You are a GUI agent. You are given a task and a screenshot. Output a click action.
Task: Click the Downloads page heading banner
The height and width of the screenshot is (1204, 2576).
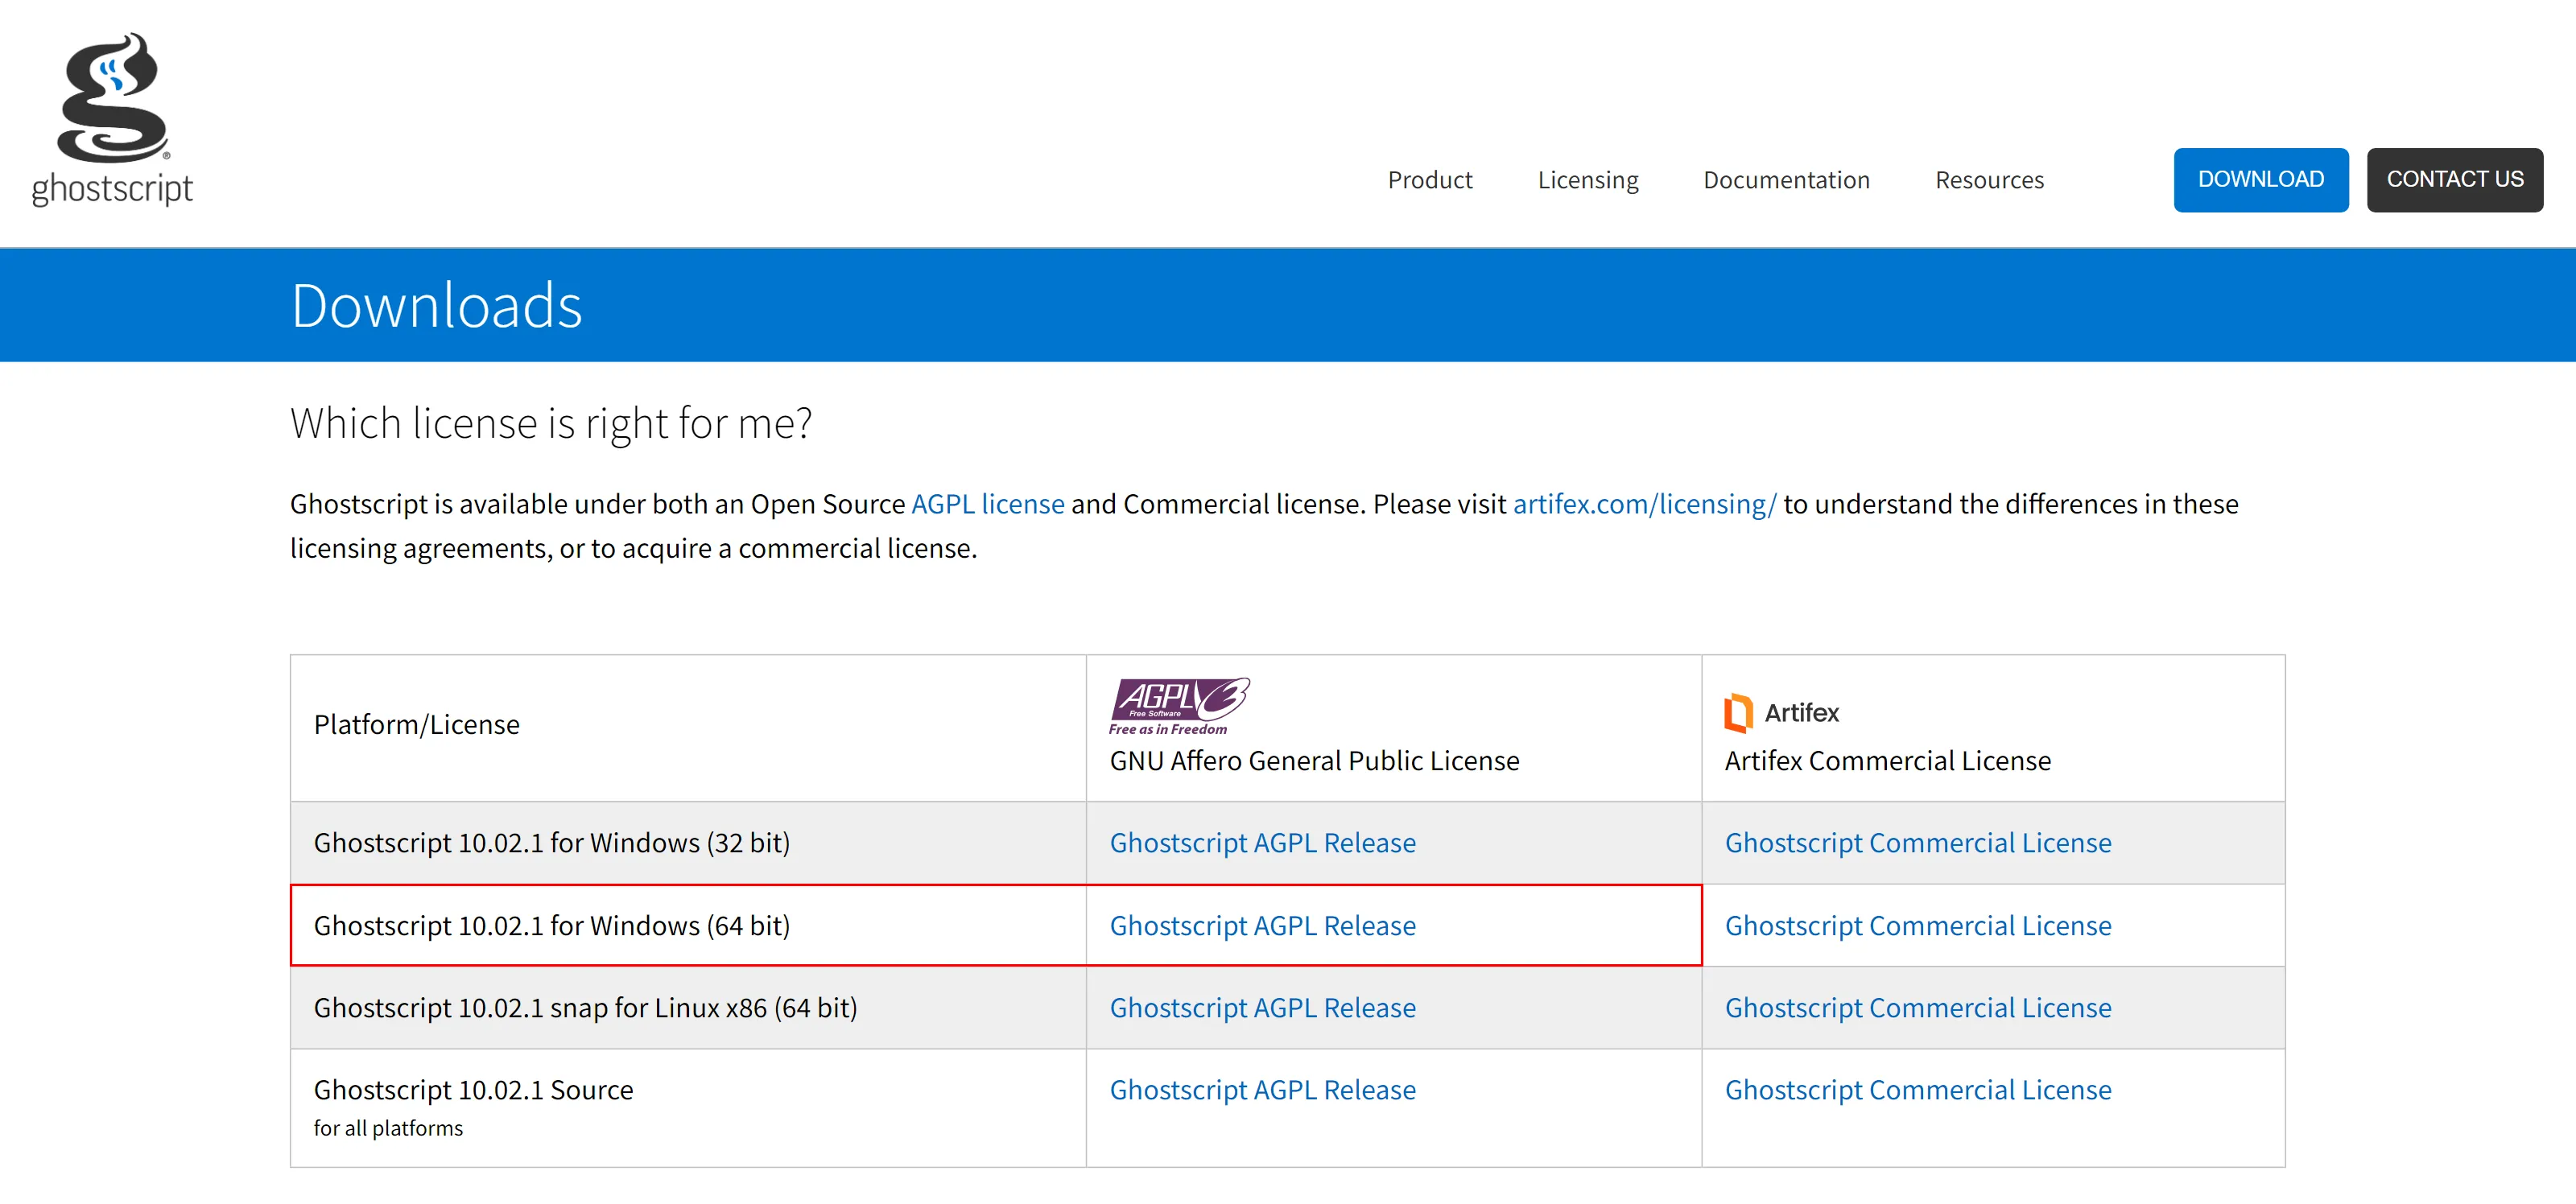tap(436, 306)
